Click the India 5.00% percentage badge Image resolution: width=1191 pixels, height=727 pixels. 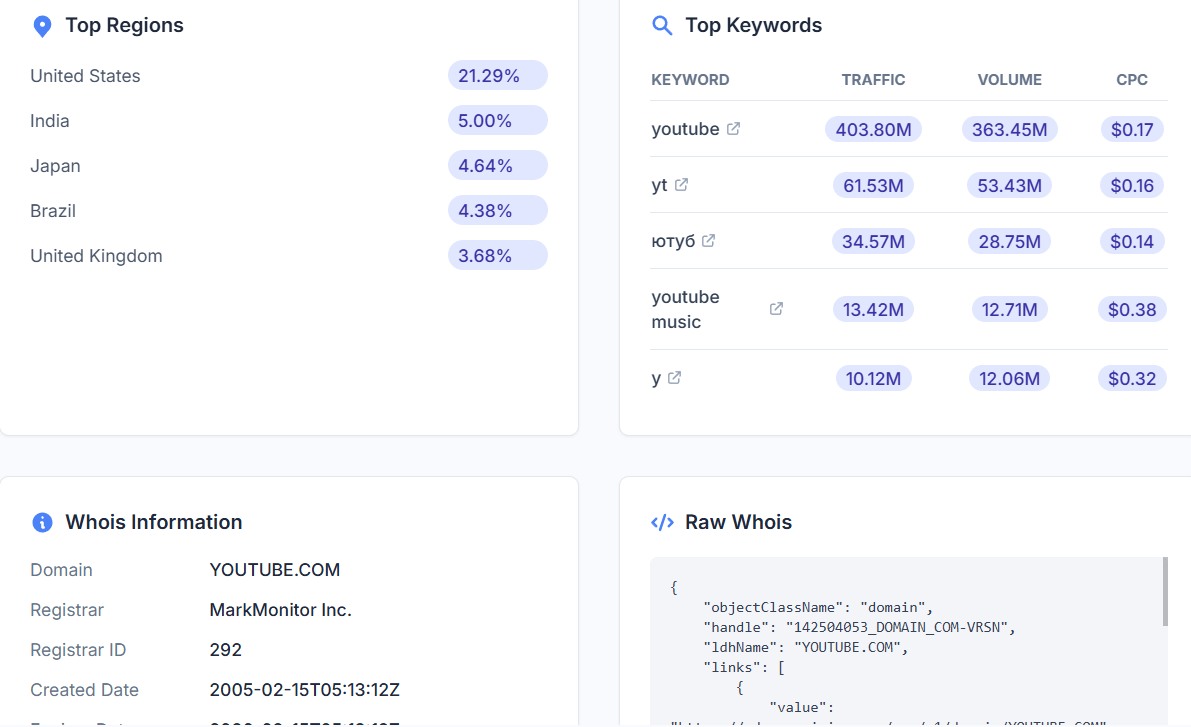(x=497, y=121)
